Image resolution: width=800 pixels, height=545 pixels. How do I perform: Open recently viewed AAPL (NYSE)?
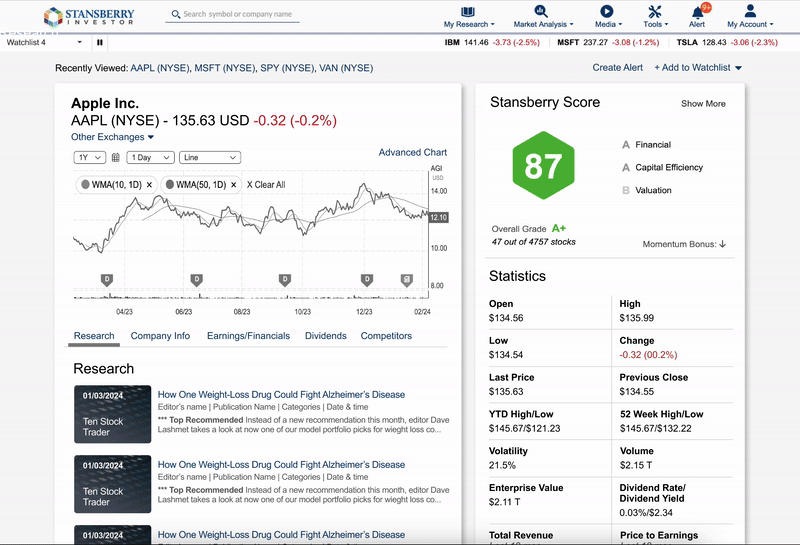(160, 68)
